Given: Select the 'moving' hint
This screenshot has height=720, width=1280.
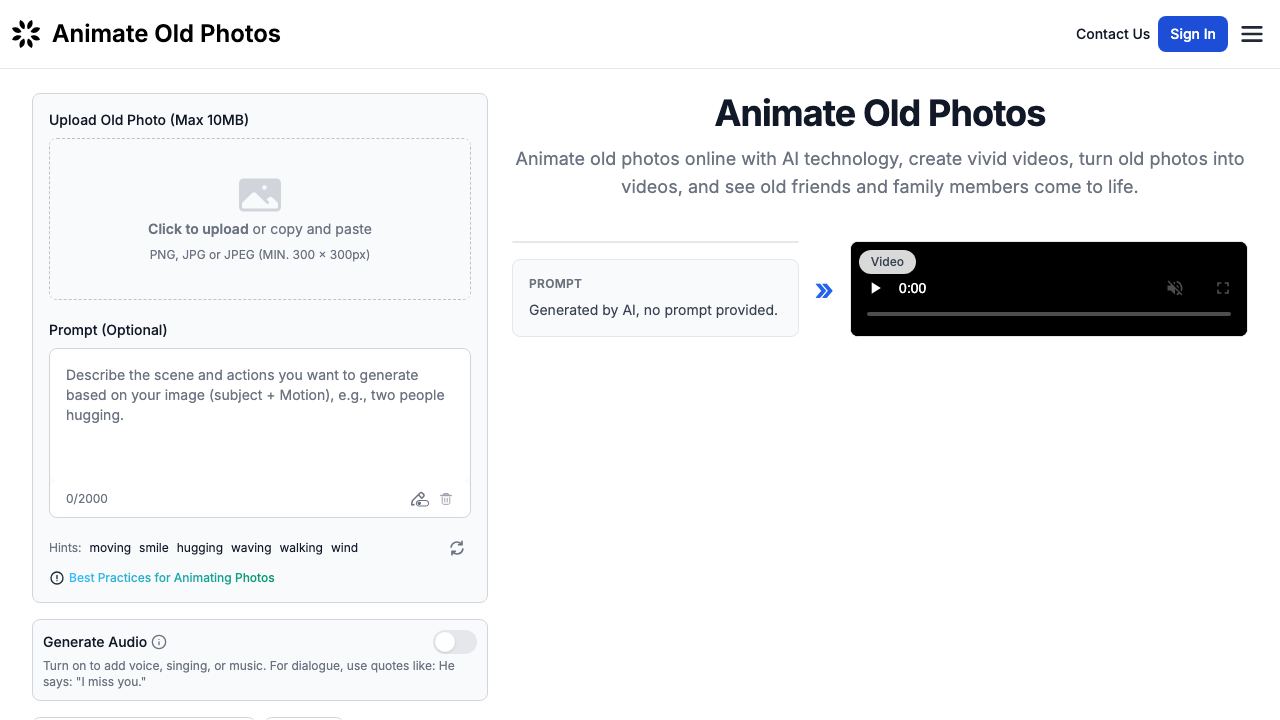Looking at the screenshot, I should tap(110, 548).
